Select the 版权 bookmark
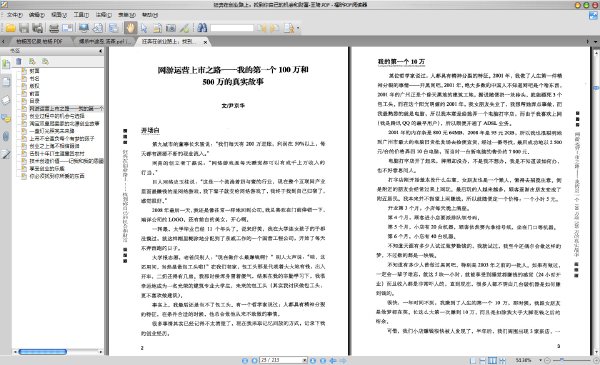Image resolution: width=600 pixels, height=365 pixels. click(x=34, y=86)
